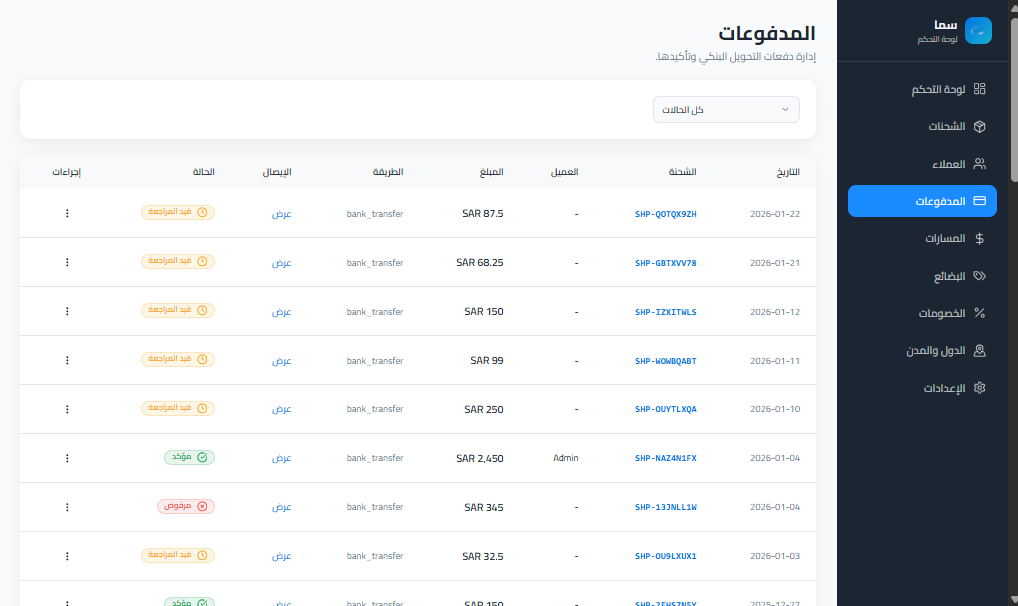
Task: Click the routes dollar sign icon
Action: click(x=979, y=239)
